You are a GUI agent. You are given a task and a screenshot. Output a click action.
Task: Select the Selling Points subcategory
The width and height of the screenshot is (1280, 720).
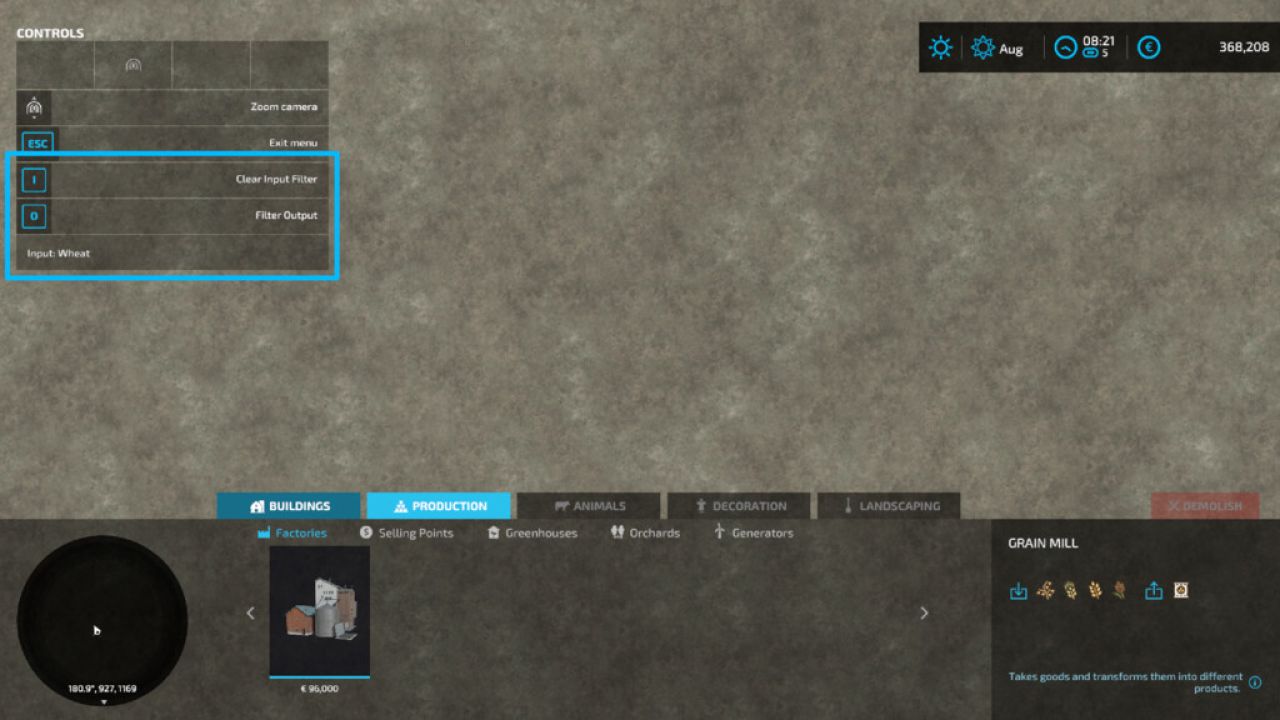click(406, 533)
